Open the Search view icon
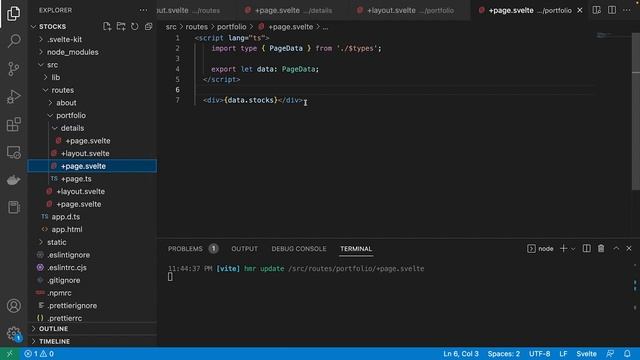 [13, 41]
